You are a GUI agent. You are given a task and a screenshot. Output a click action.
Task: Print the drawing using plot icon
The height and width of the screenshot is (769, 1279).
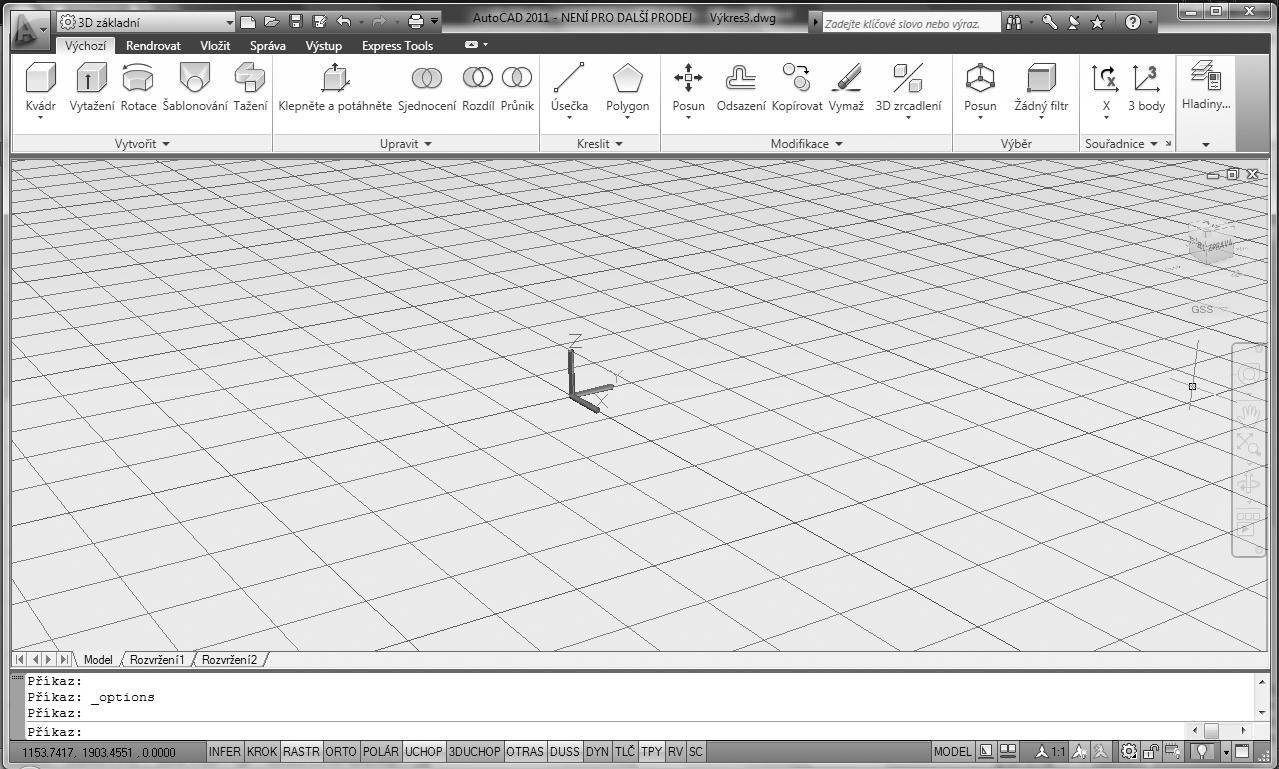tap(416, 21)
